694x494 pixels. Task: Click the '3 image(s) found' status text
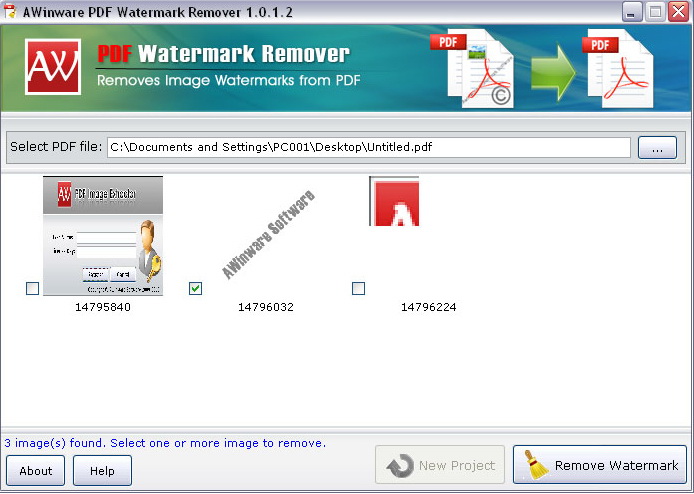pos(165,443)
